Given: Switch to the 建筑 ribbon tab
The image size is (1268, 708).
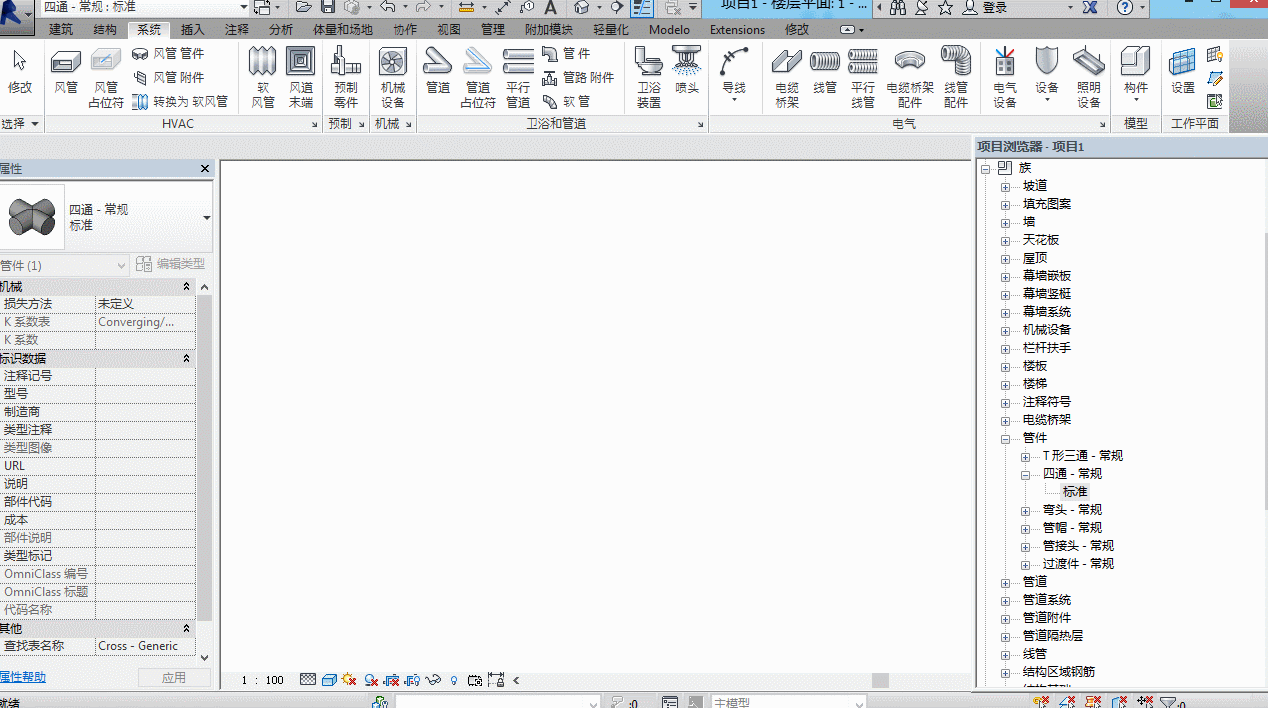Looking at the screenshot, I should click(61, 30).
